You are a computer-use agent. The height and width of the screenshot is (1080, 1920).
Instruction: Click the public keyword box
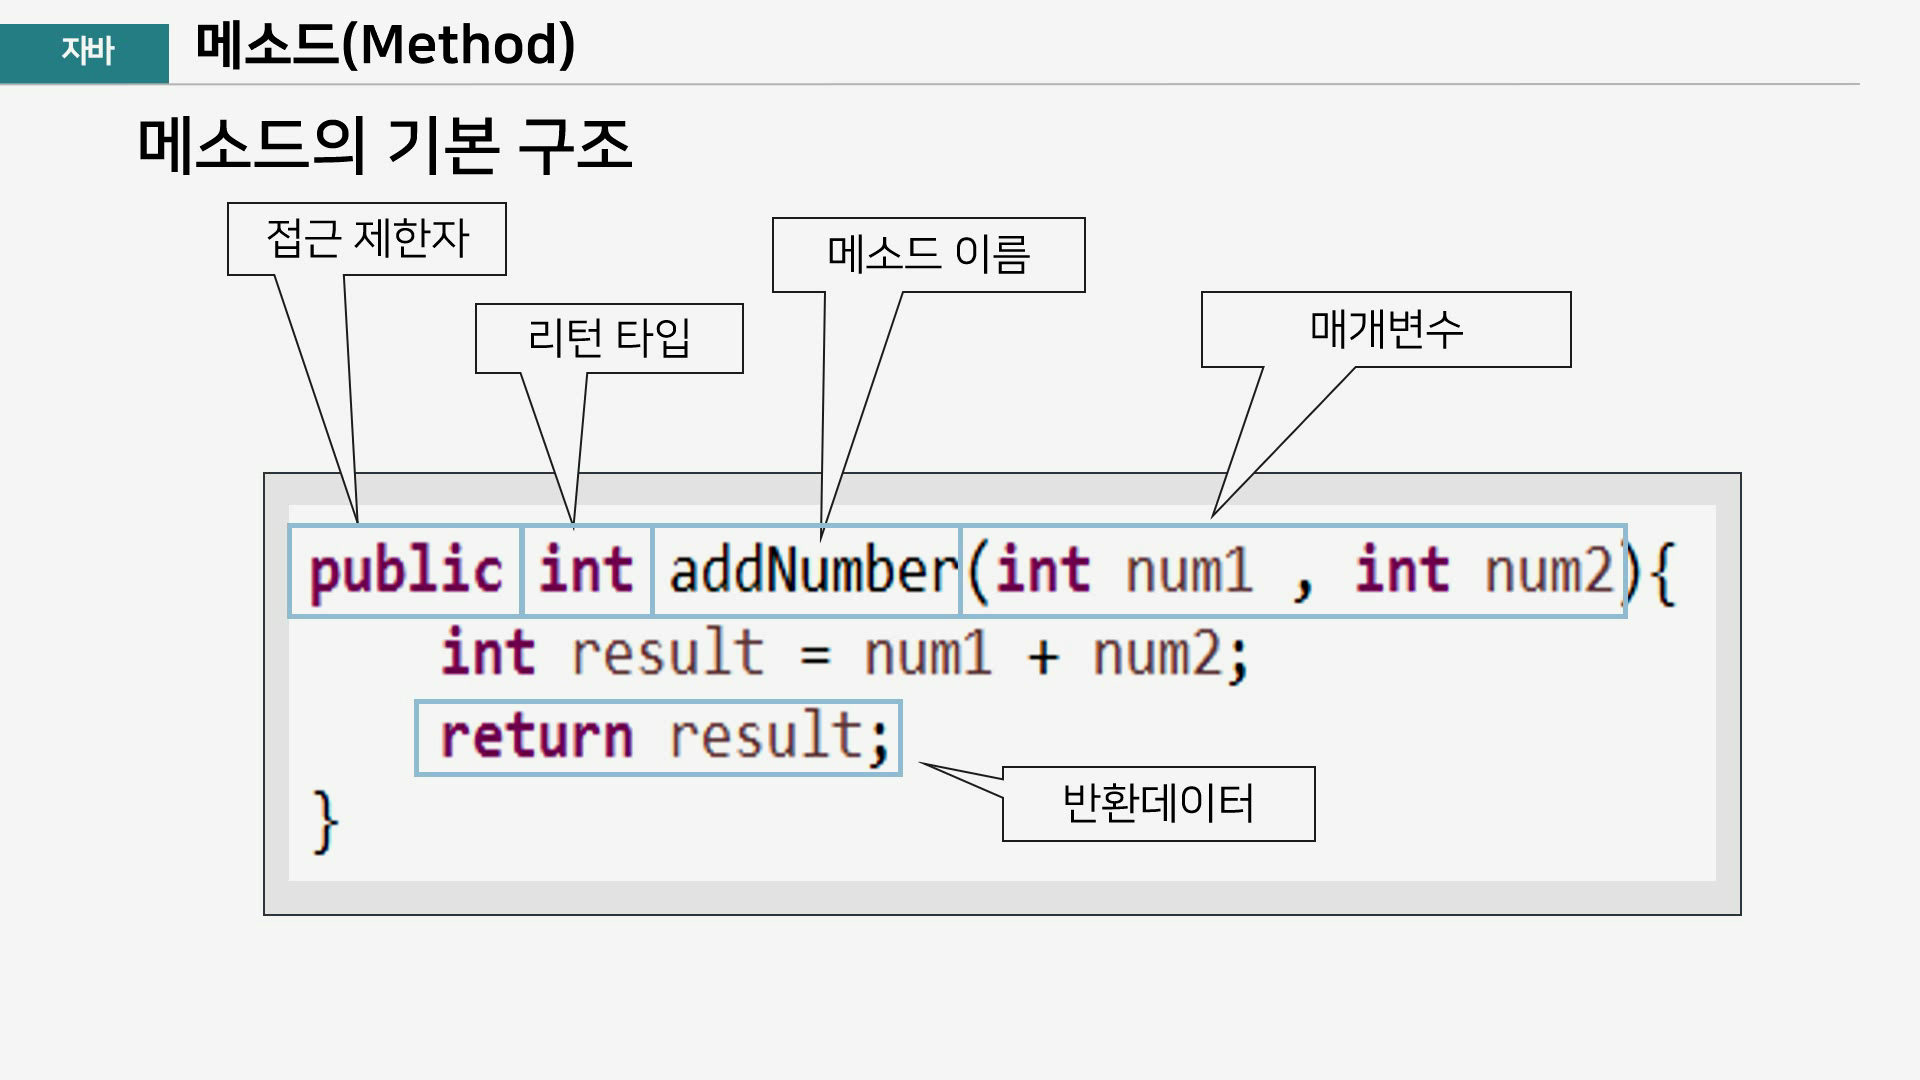(x=405, y=571)
